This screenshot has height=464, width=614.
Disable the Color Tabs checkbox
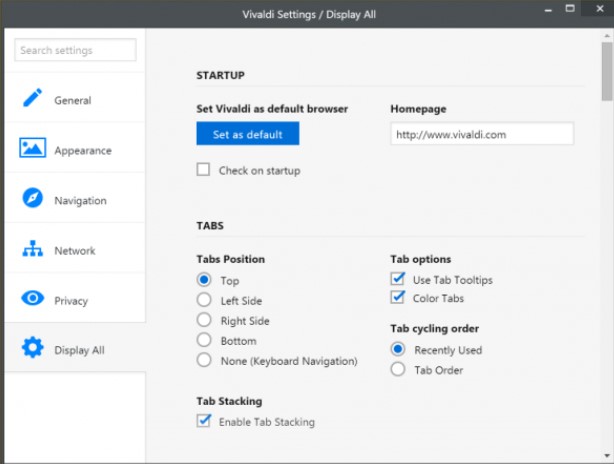(x=398, y=298)
